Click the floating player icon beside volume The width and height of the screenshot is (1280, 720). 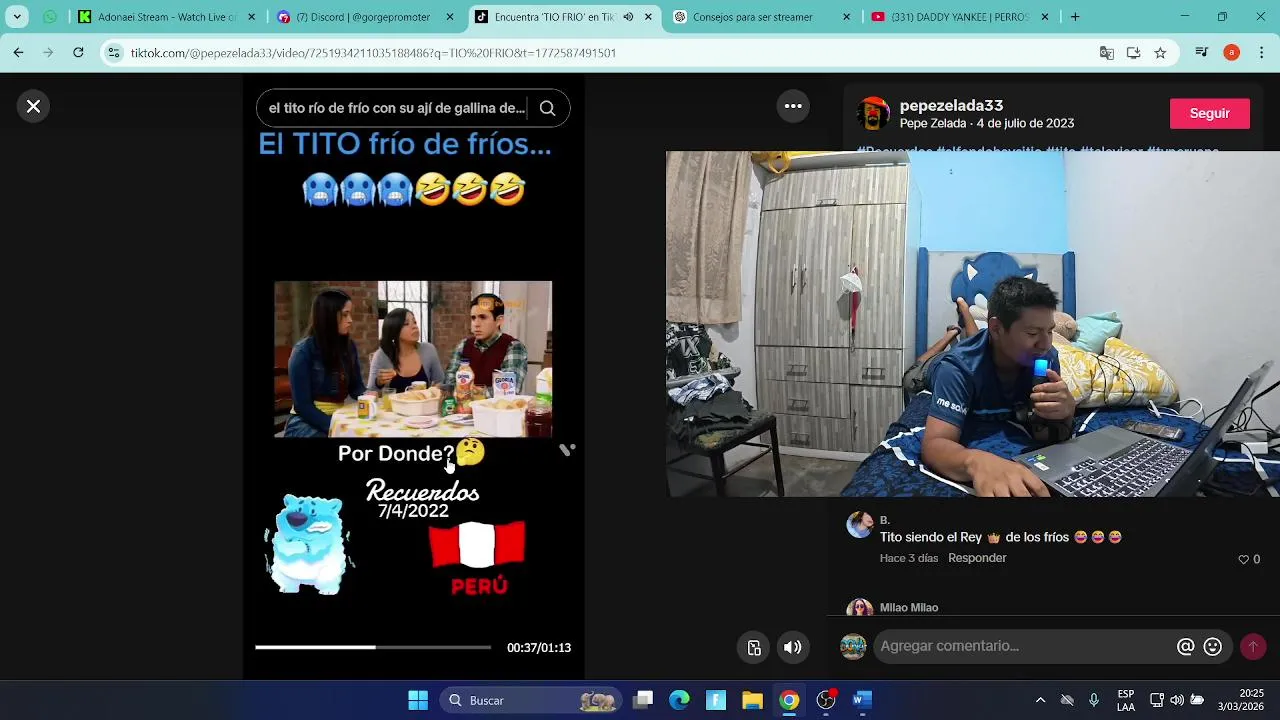(x=754, y=647)
